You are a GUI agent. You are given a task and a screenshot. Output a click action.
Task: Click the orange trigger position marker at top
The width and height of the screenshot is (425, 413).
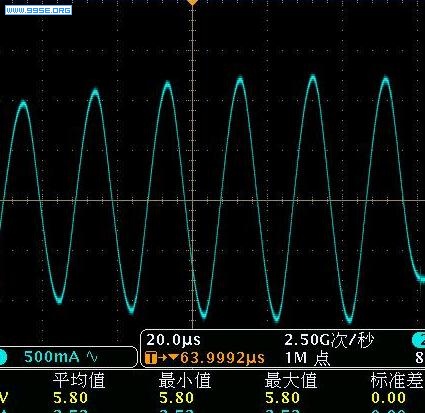(x=192, y=2)
